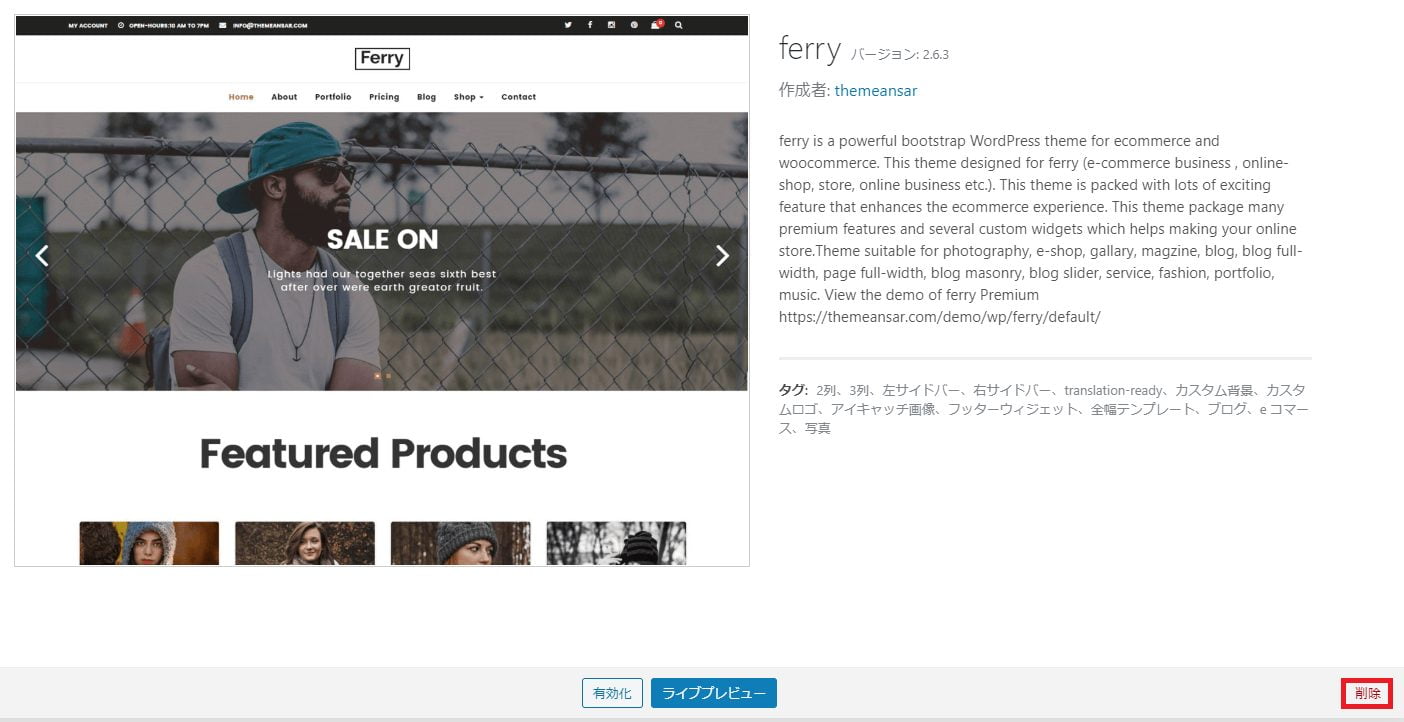Select the Portfolio menu item
This screenshot has height=722, width=1404.
coord(333,97)
